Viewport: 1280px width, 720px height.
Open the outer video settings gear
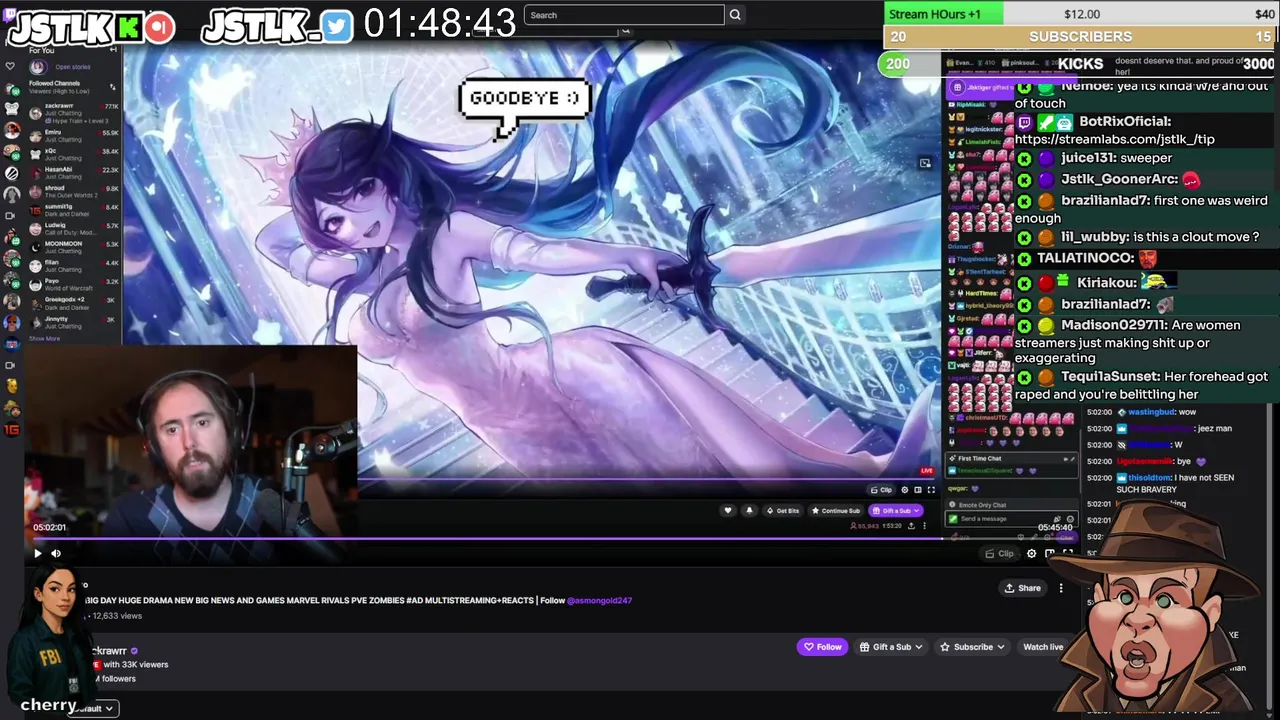pos(1032,553)
